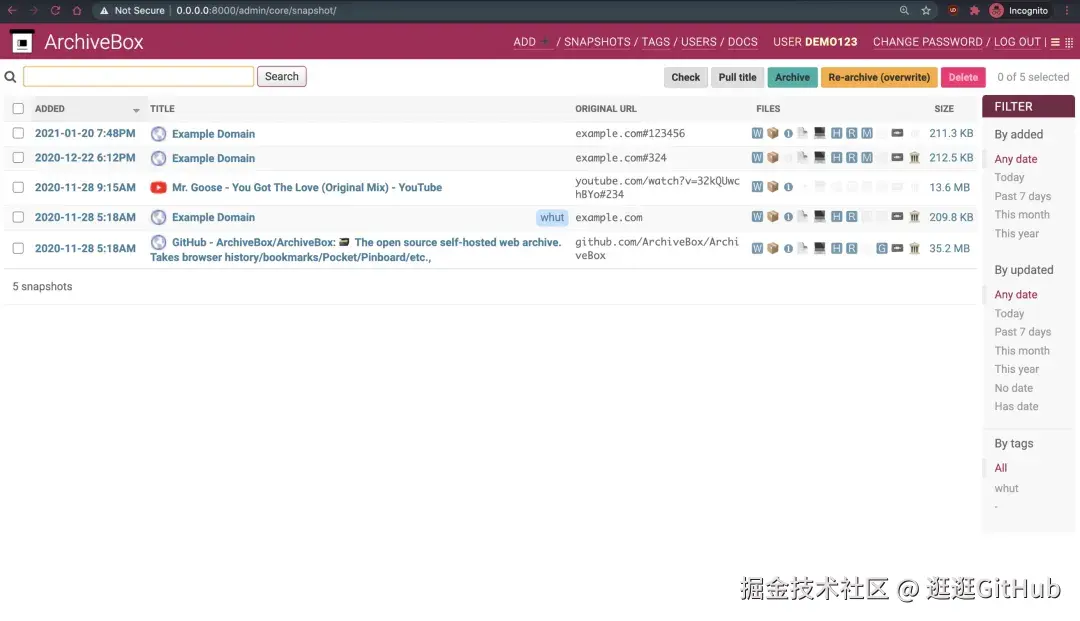
Task: Go to SNAPSHOTS in top navigation
Action: pos(597,42)
